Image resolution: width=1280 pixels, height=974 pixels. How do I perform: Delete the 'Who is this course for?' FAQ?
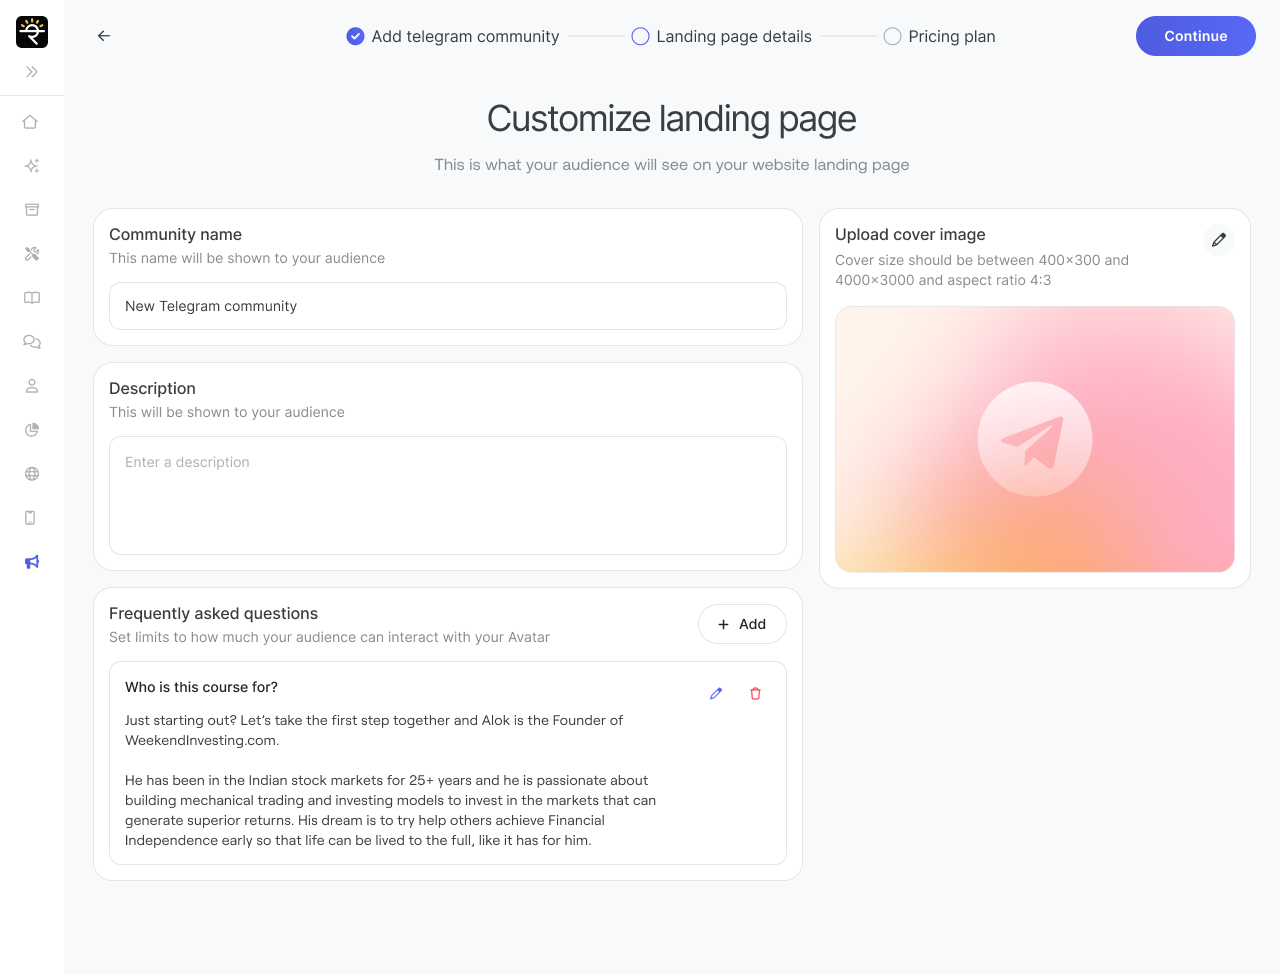pos(755,694)
